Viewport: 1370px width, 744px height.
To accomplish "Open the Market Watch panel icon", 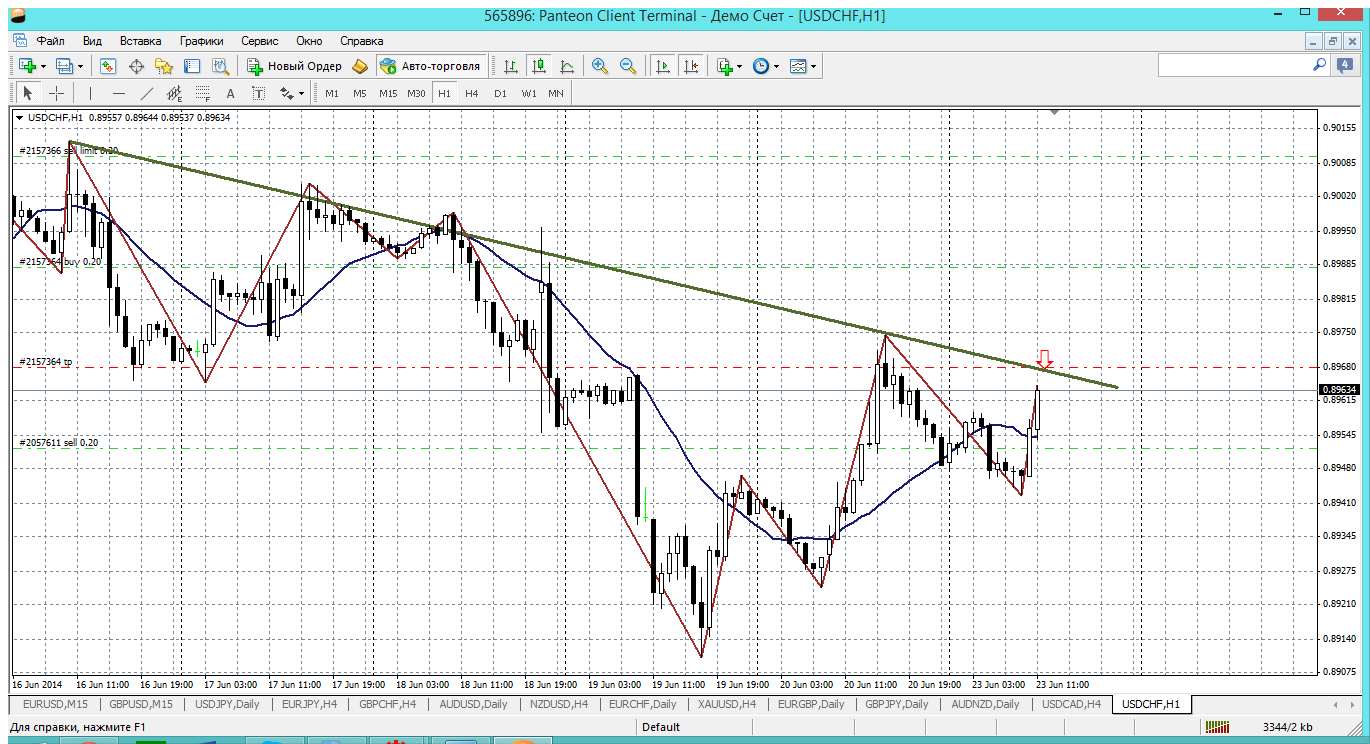I will click(x=108, y=66).
